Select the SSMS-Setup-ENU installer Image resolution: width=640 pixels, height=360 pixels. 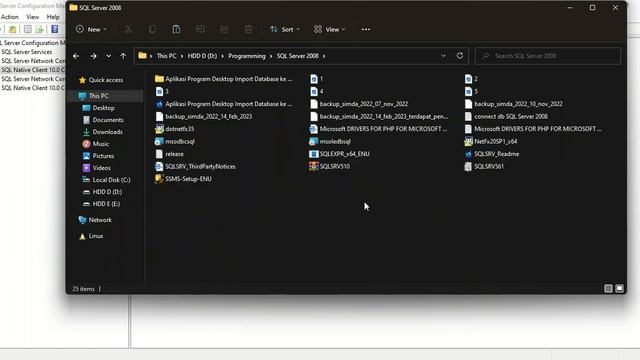(x=183, y=179)
